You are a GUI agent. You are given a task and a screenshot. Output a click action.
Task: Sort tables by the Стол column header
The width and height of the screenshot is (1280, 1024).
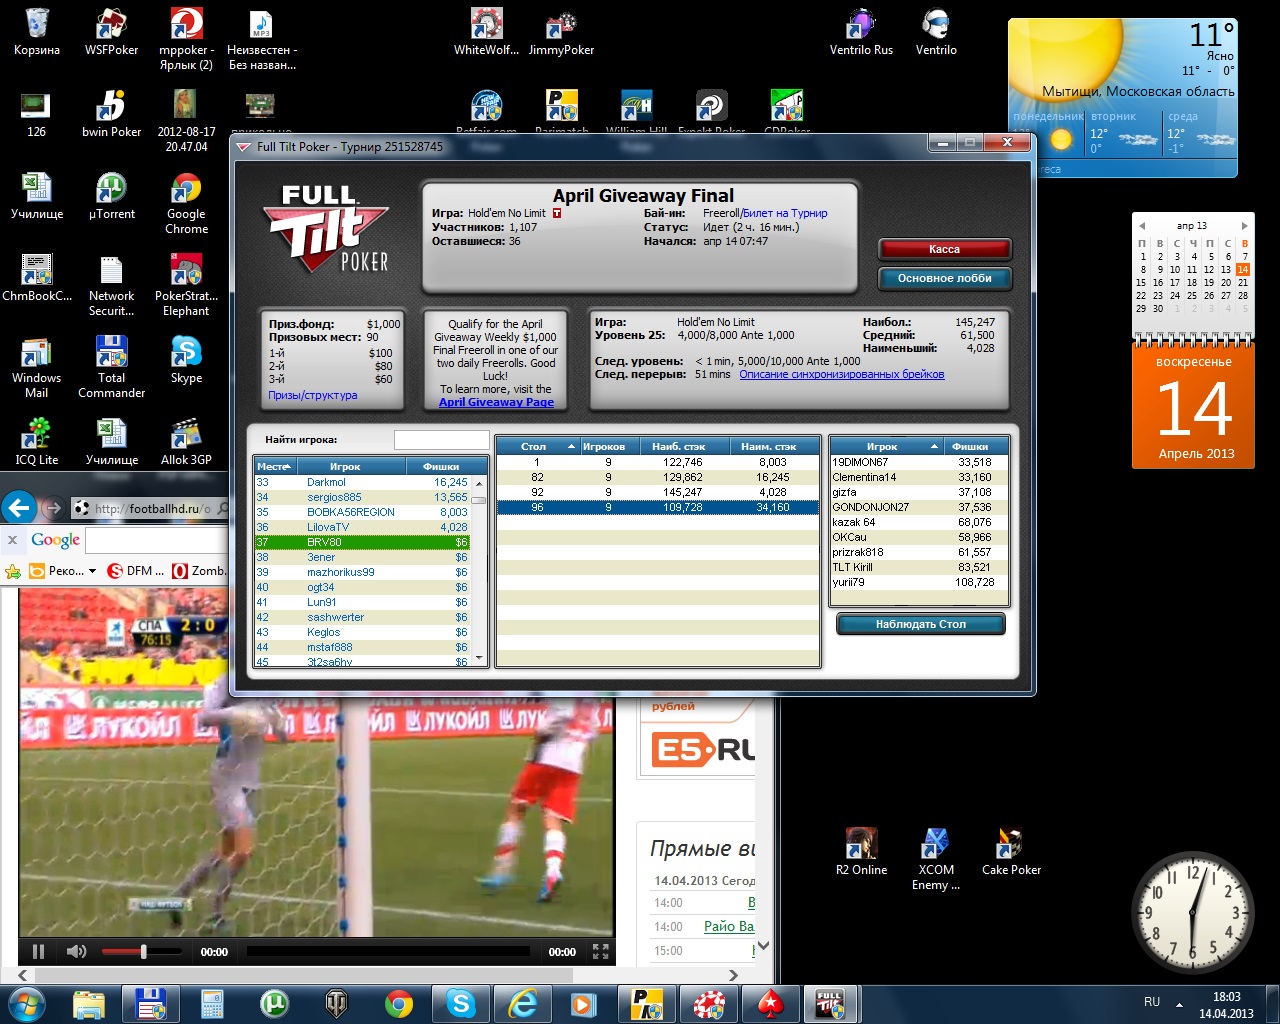pos(537,446)
